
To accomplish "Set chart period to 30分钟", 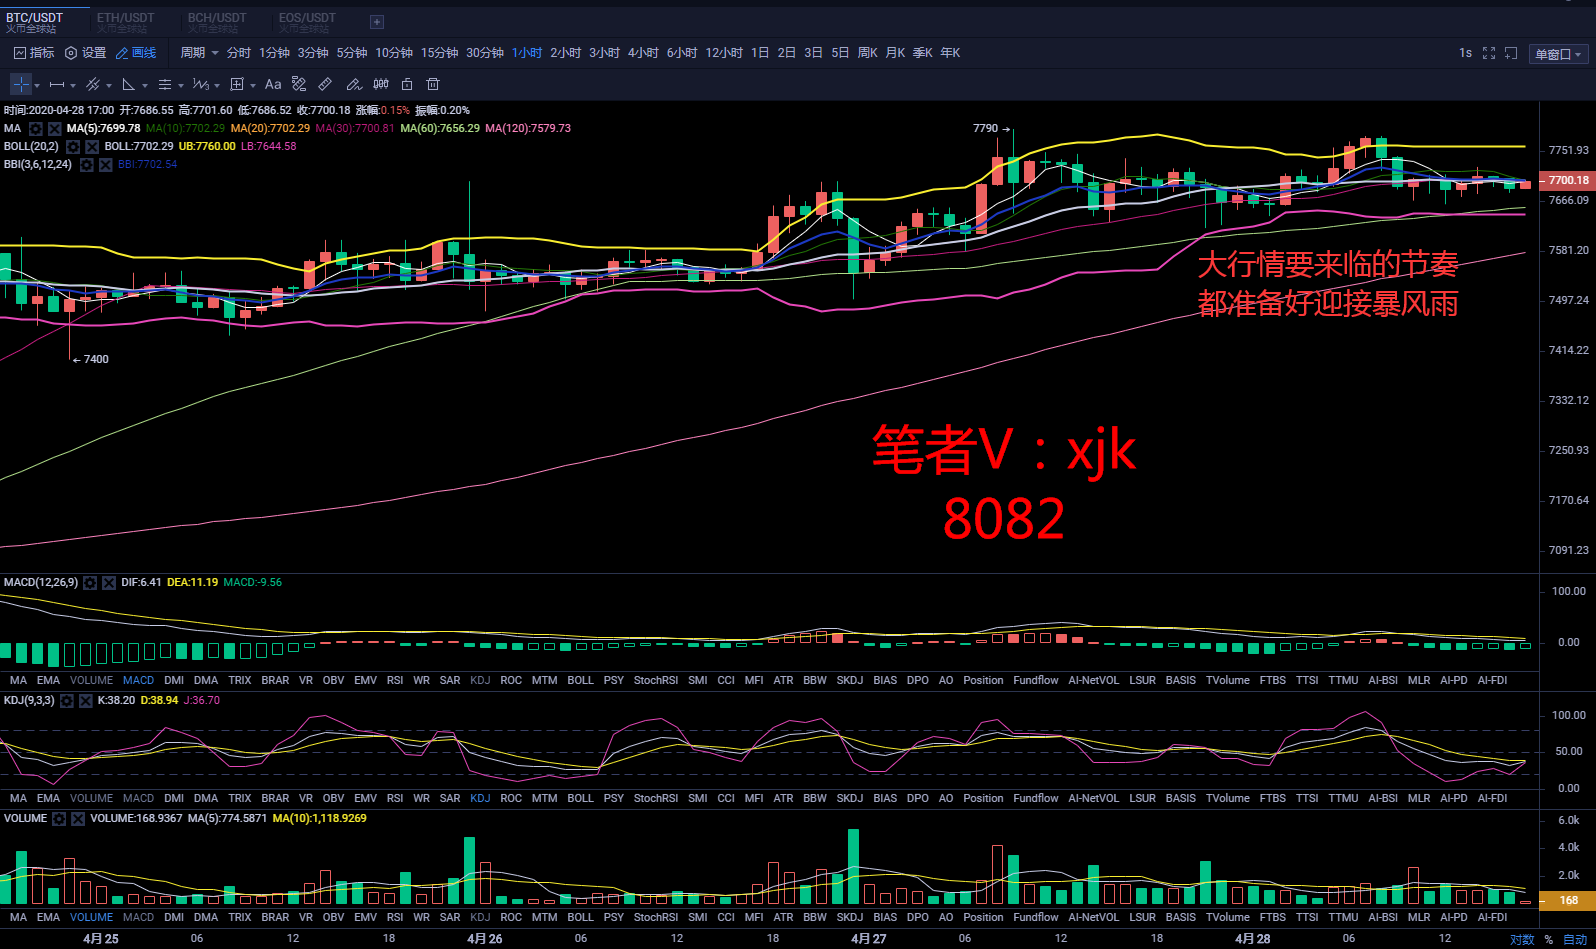I will click(x=485, y=53).
